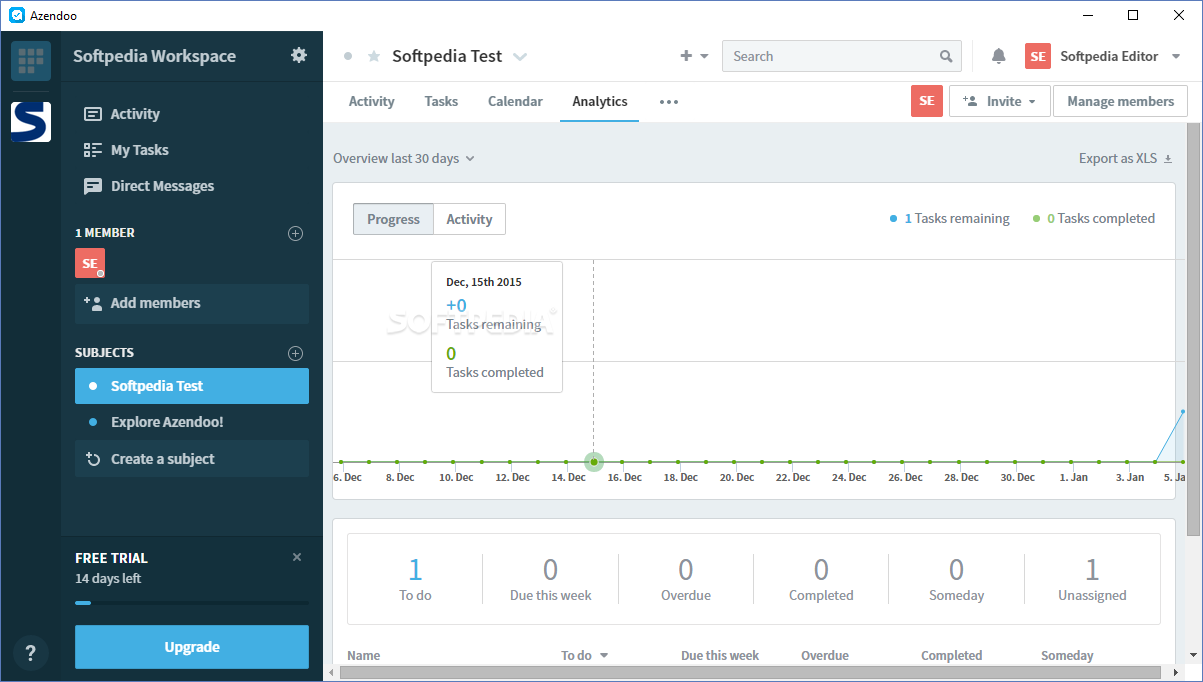Select the Softpedia workspace logo

click(31, 121)
